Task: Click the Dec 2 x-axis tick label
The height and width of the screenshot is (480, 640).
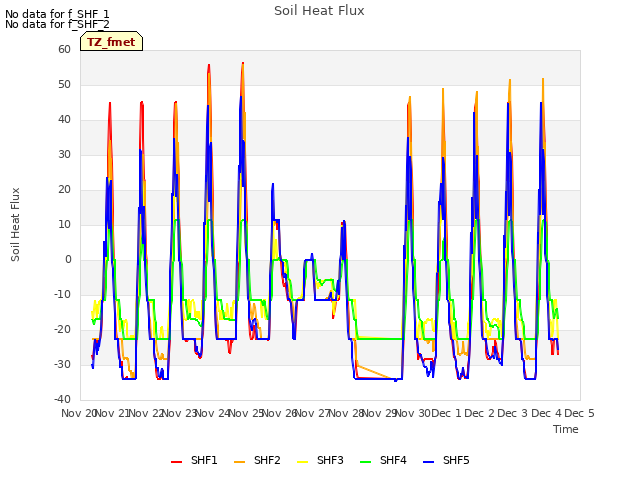Action: pos(479,413)
